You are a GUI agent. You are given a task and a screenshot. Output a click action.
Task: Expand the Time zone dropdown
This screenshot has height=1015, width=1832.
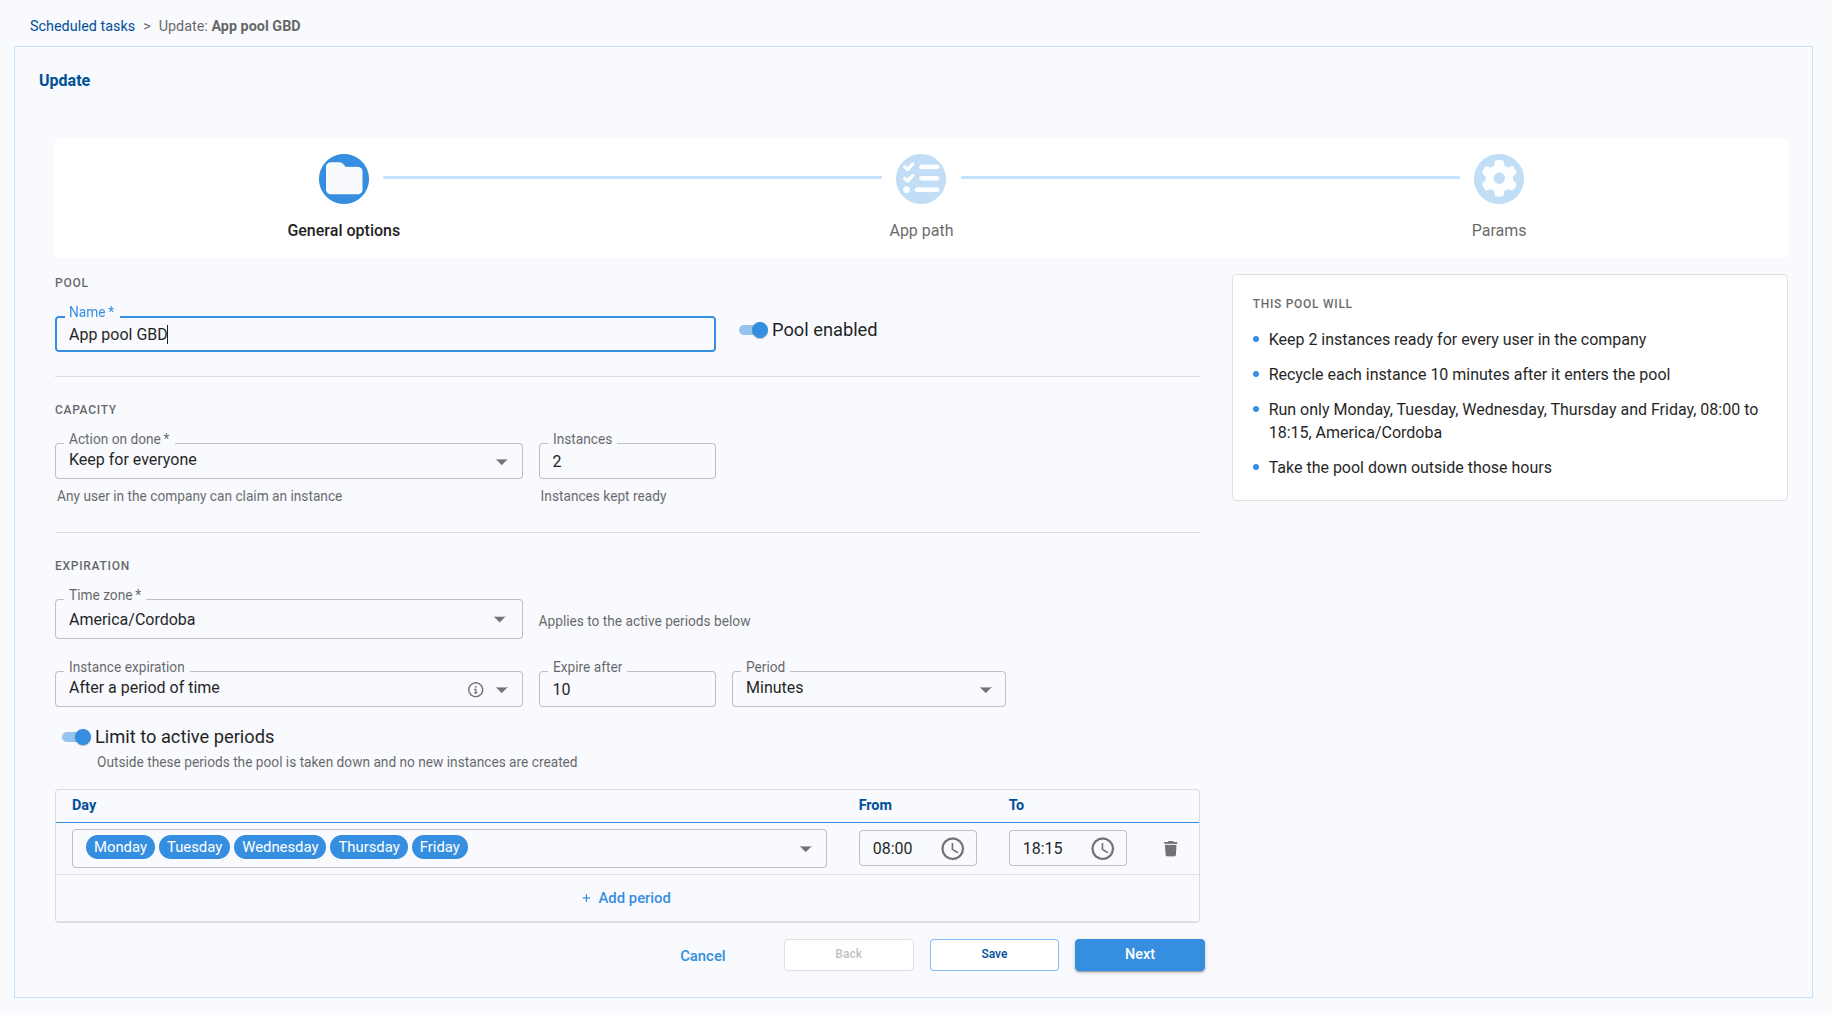pos(289,620)
